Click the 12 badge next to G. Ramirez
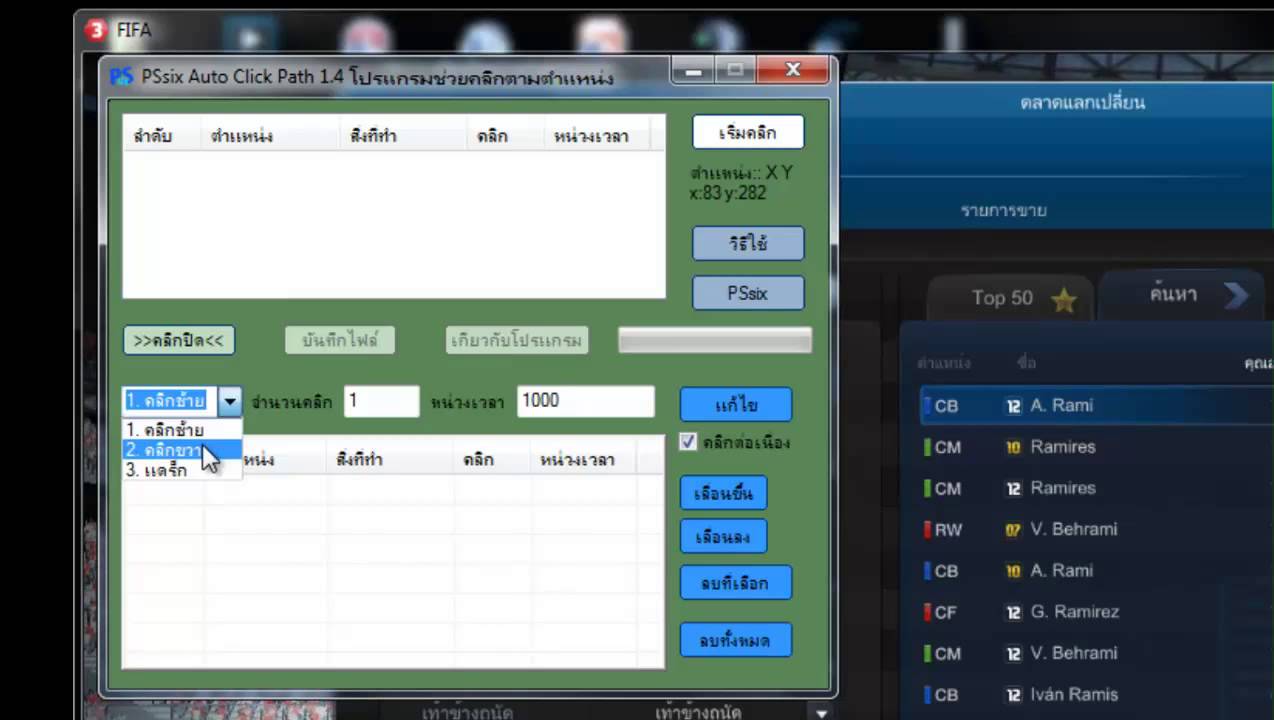Viewport: 1274px width, 720px height. click(x=1013, y=612)
